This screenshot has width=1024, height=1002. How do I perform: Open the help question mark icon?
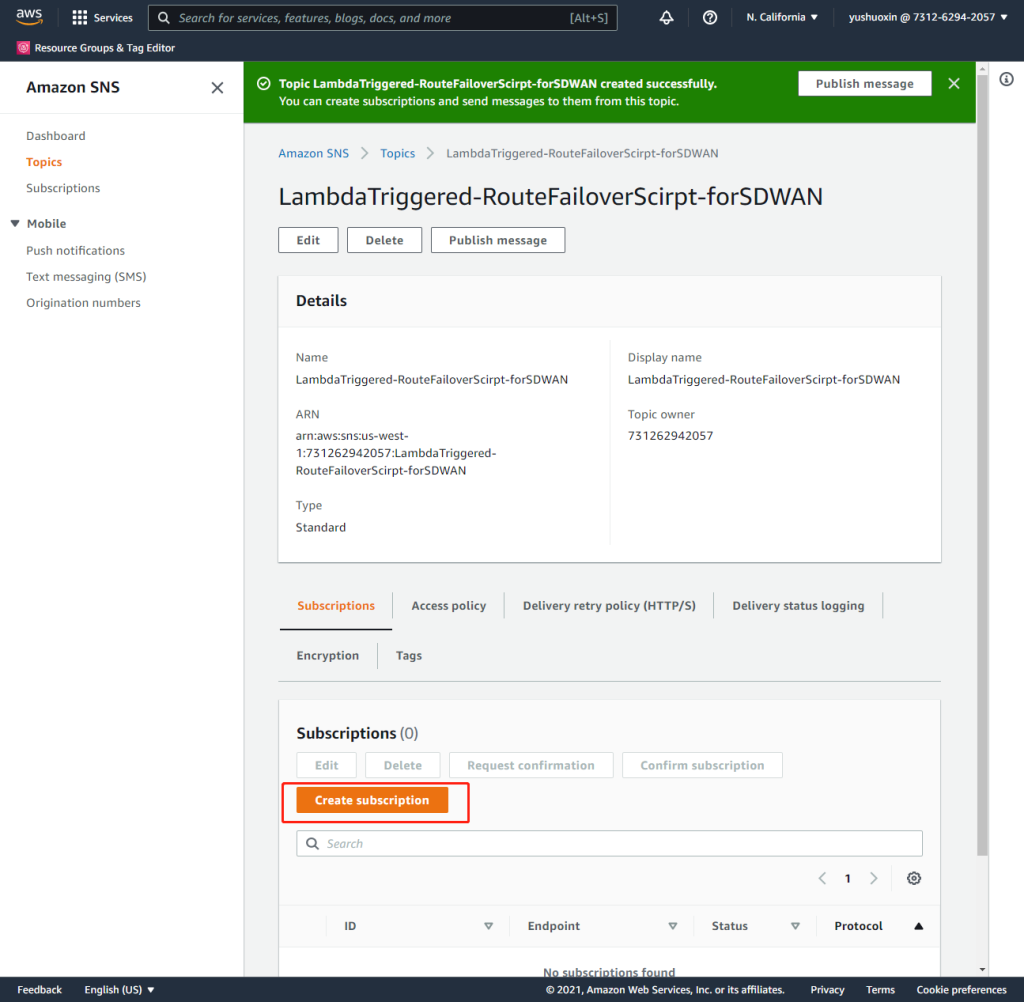(710, 18)
